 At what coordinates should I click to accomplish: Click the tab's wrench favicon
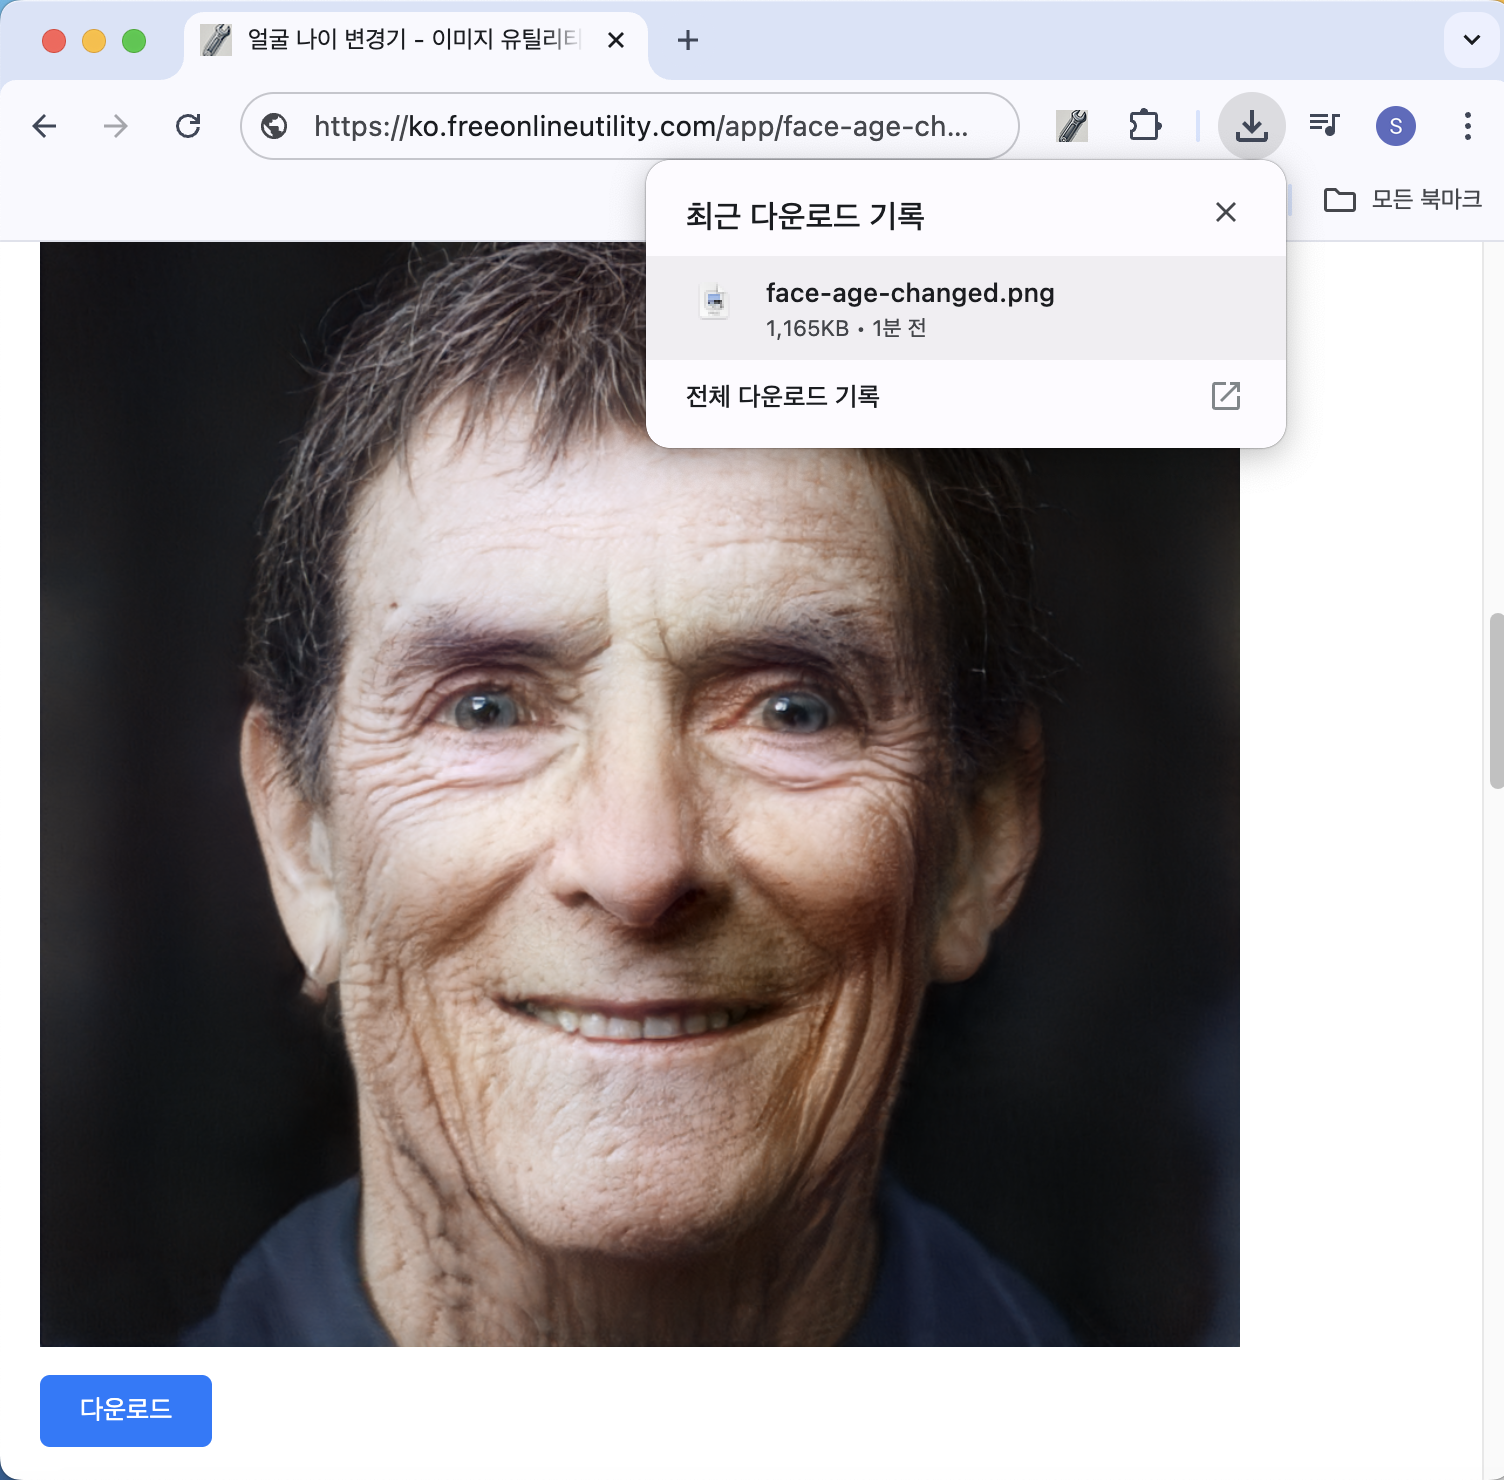[216, 40]
